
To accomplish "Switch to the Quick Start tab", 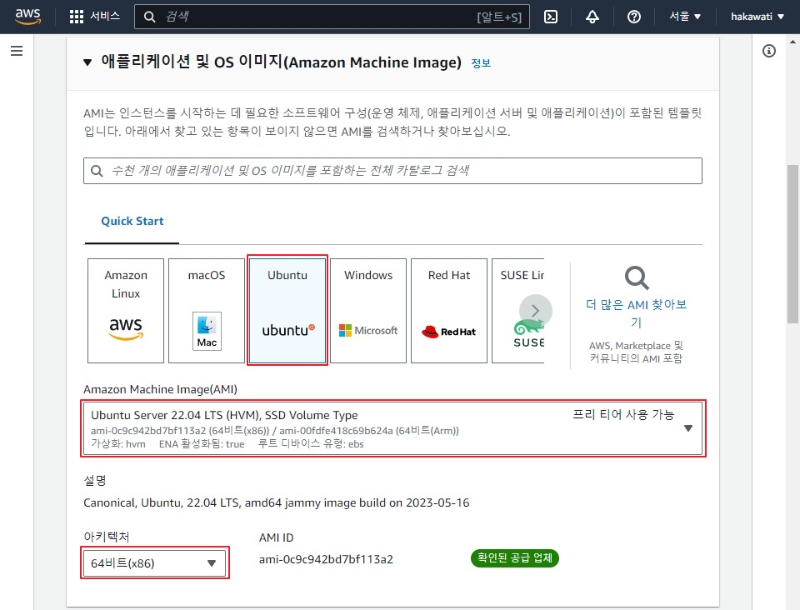I will [130, 221].
